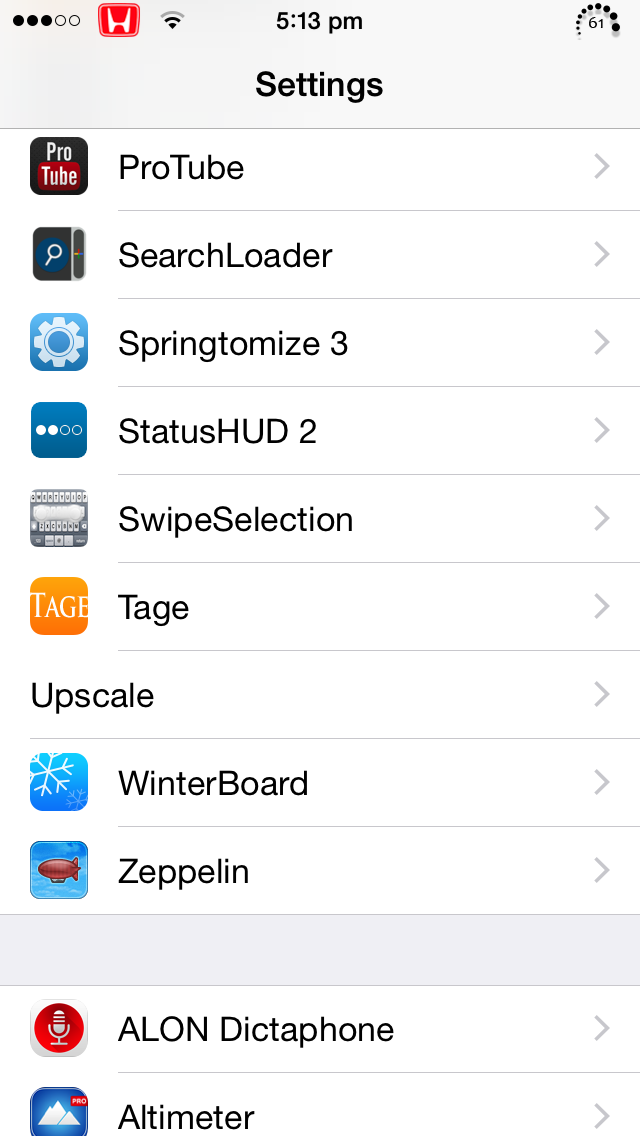Tap the Settings title header

click(319, 85)
